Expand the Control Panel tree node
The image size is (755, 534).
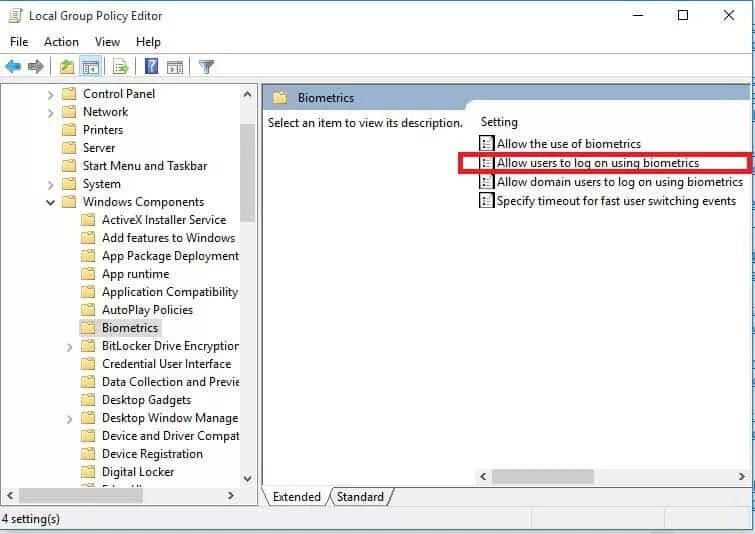click(x=50, y=95)
